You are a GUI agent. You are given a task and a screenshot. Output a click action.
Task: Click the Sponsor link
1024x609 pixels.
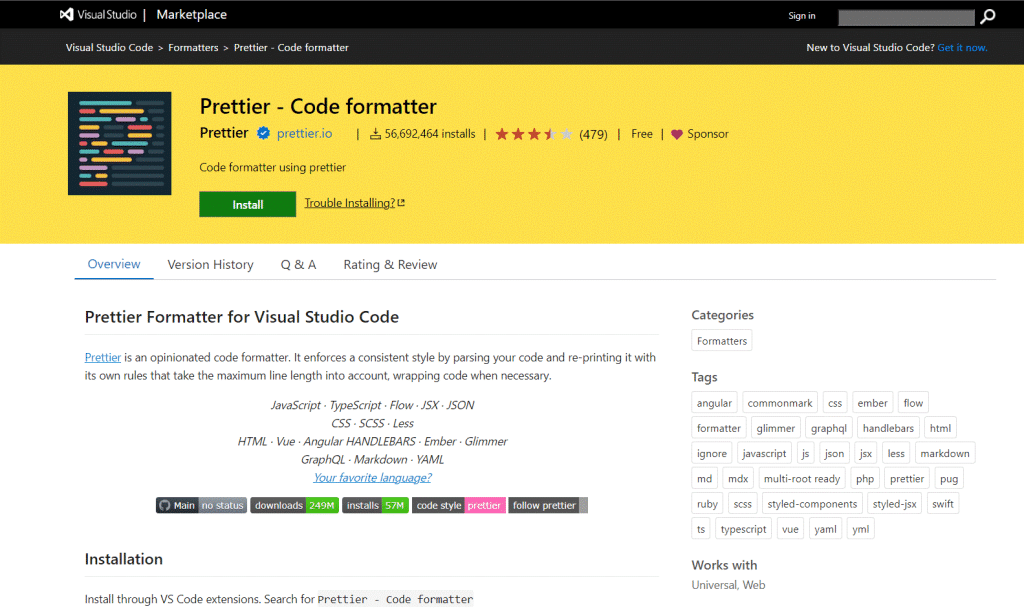point(707,134)
